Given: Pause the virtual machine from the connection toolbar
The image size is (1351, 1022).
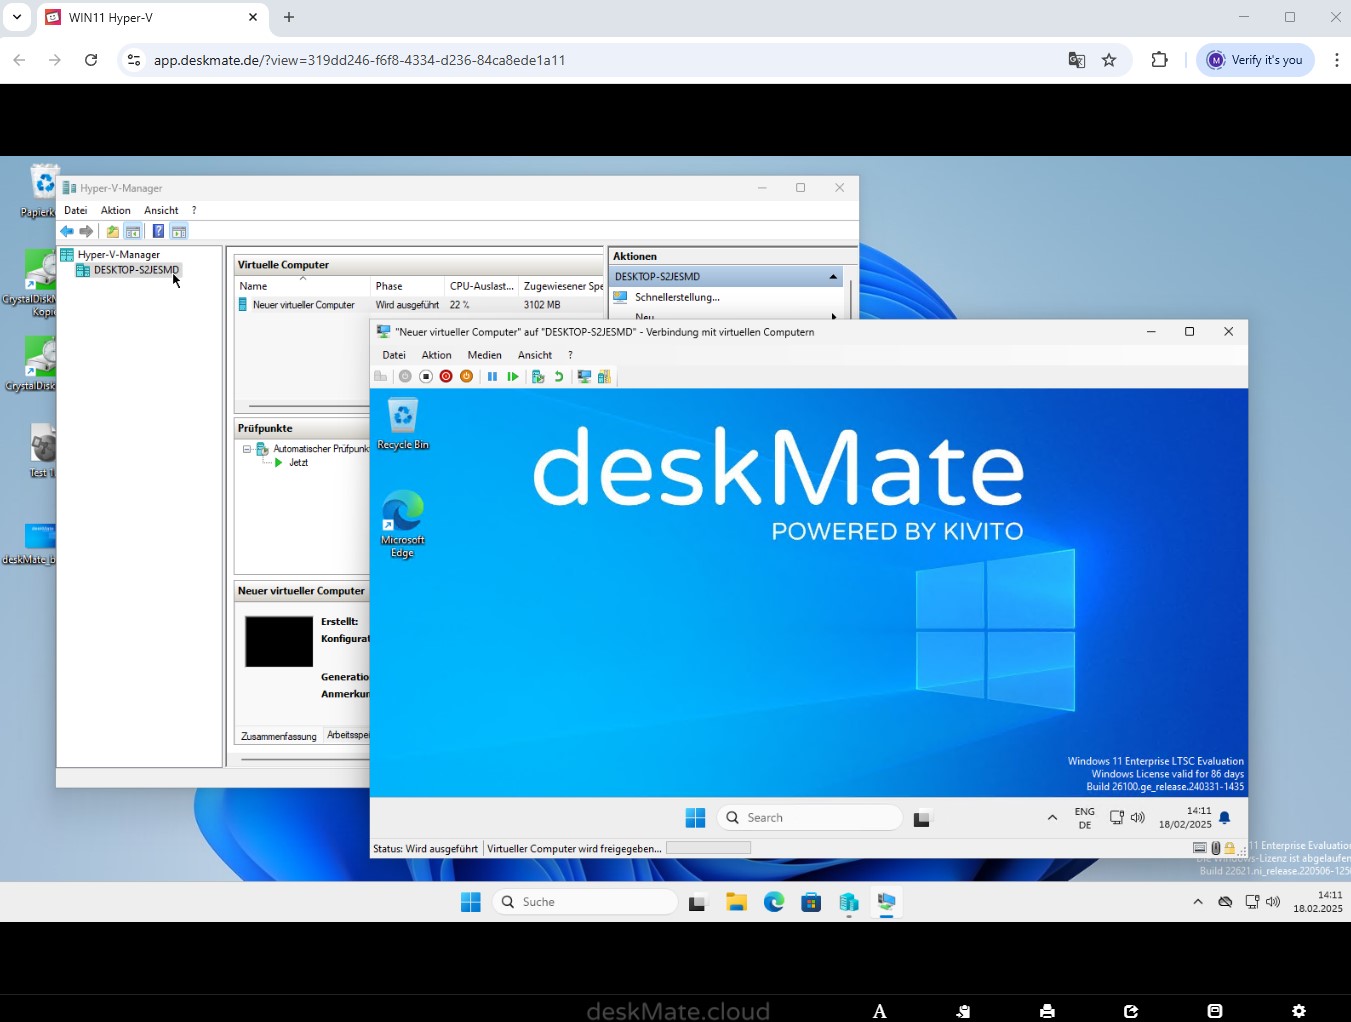Looking at the screenshot, I should [492, 377].
